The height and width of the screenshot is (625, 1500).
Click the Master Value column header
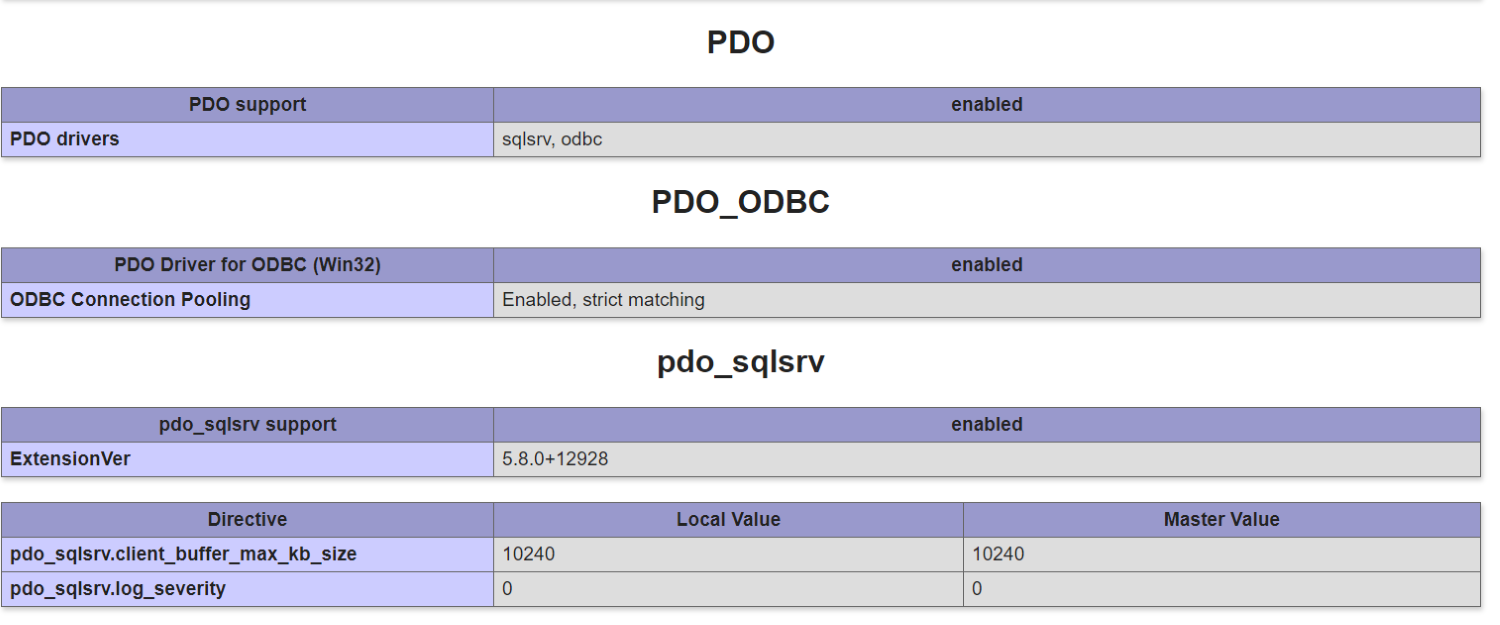point(1221,520)
